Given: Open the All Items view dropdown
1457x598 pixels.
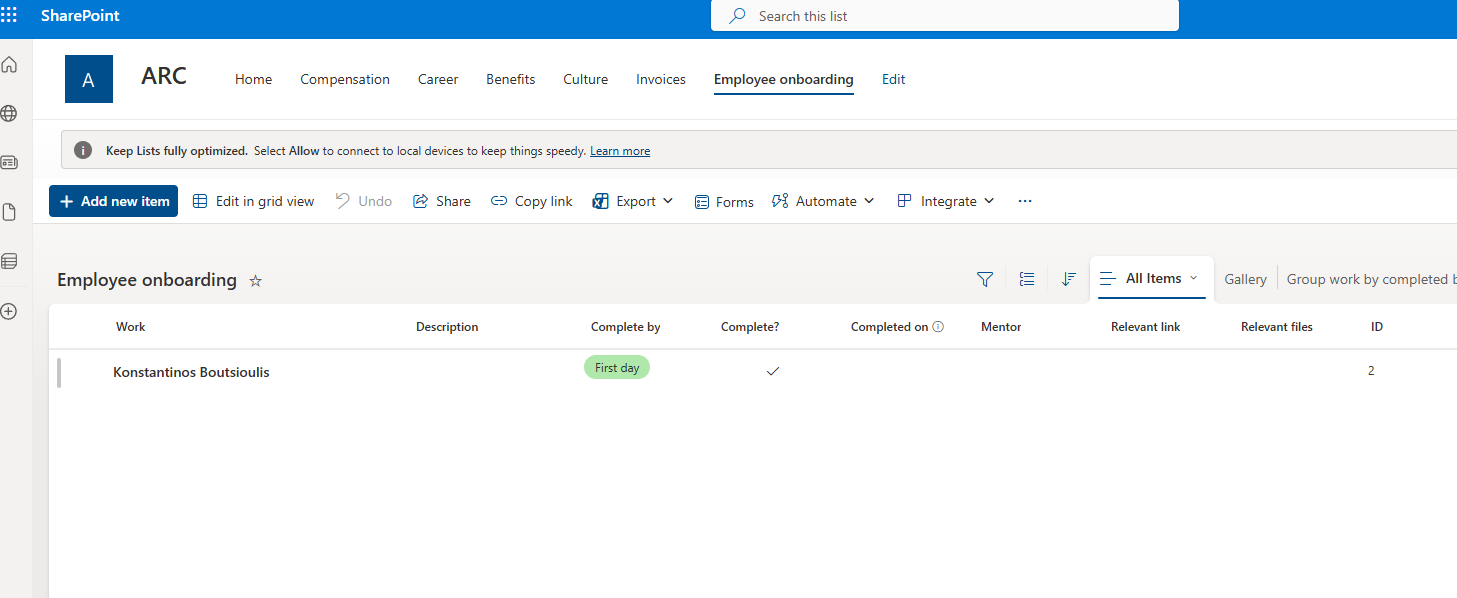Looking at the screenshot, I should (x=1151, y=279).
